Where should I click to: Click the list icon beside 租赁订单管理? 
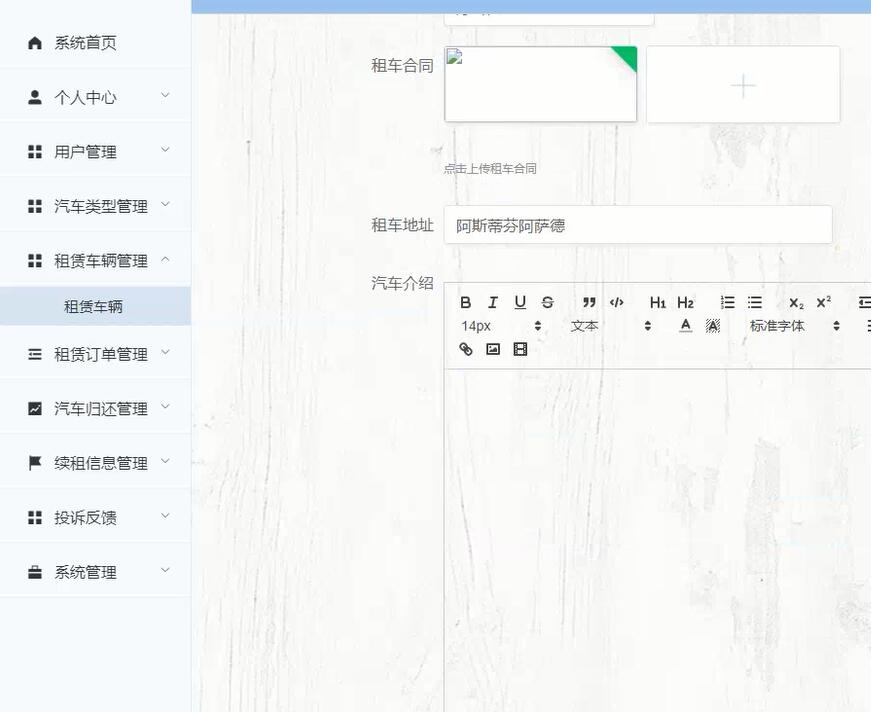pyautogui.click(x=34, y=354)
